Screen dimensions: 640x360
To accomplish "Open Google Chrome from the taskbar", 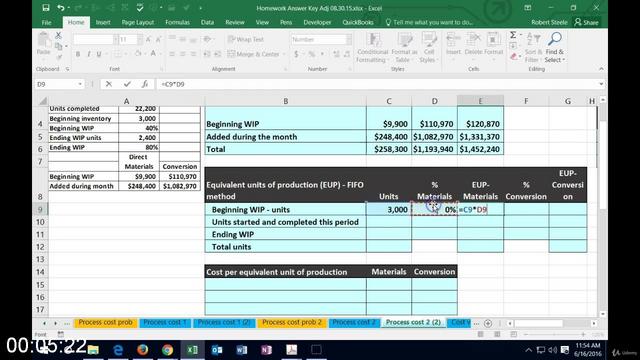I will click(x=167, y=350).
